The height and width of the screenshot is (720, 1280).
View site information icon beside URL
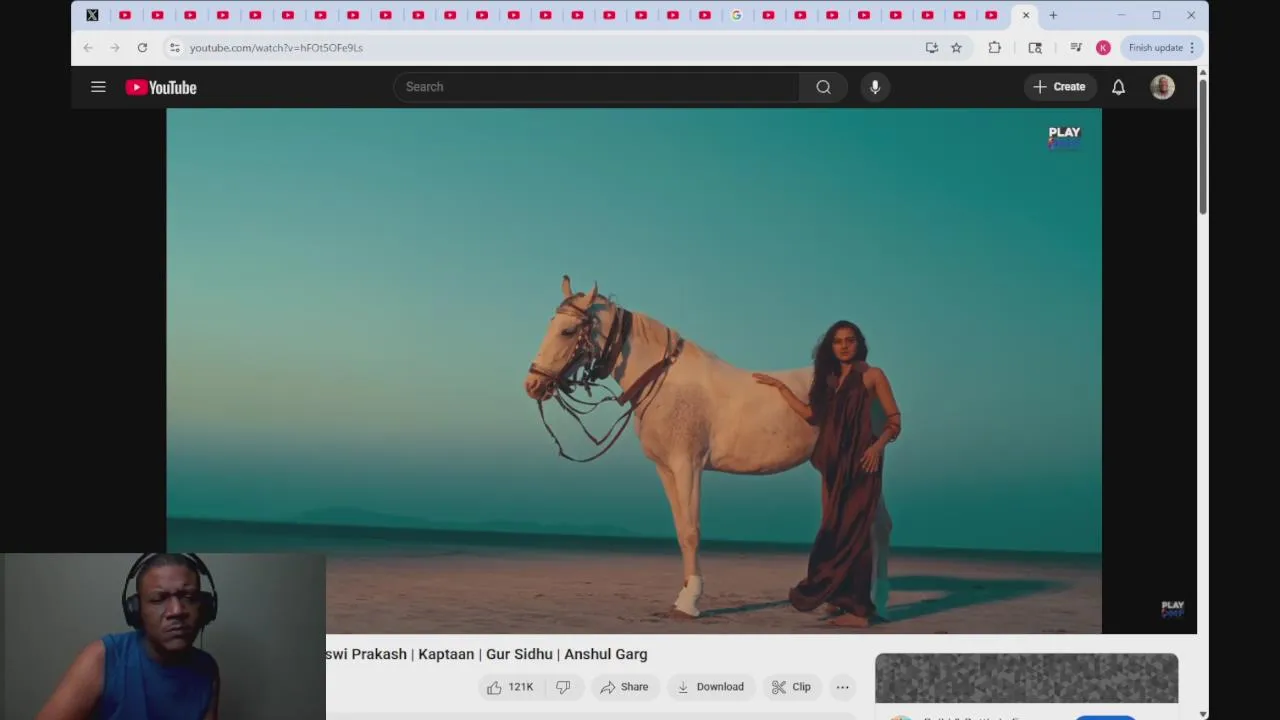coord(174,47)
